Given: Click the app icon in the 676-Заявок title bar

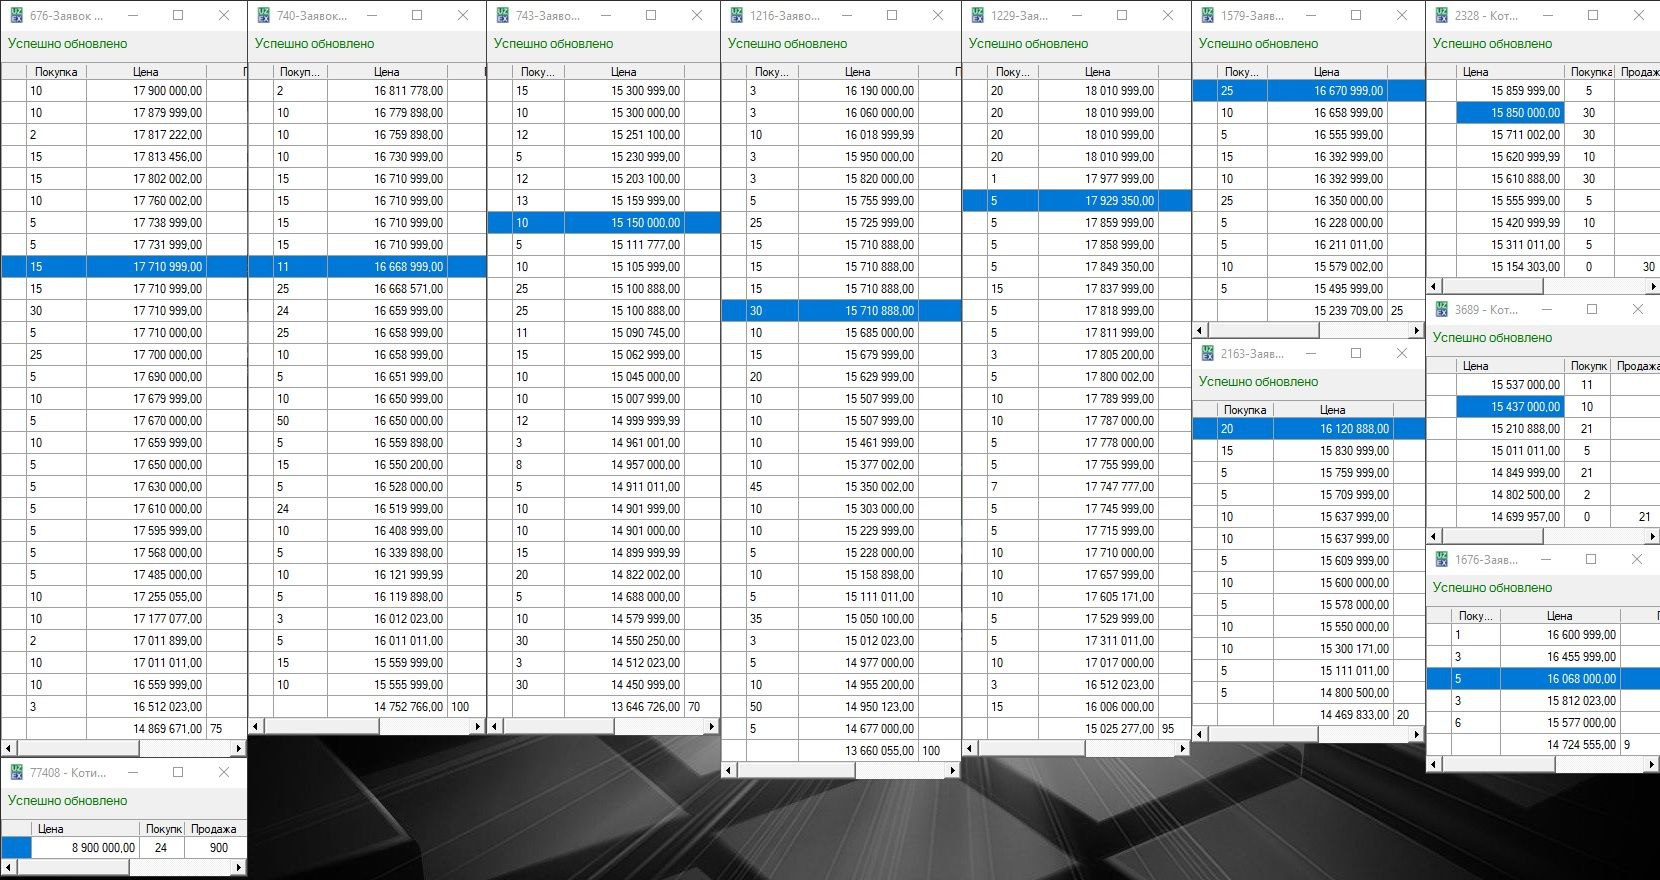Looking at the screenshot, I should pos(16,16).
